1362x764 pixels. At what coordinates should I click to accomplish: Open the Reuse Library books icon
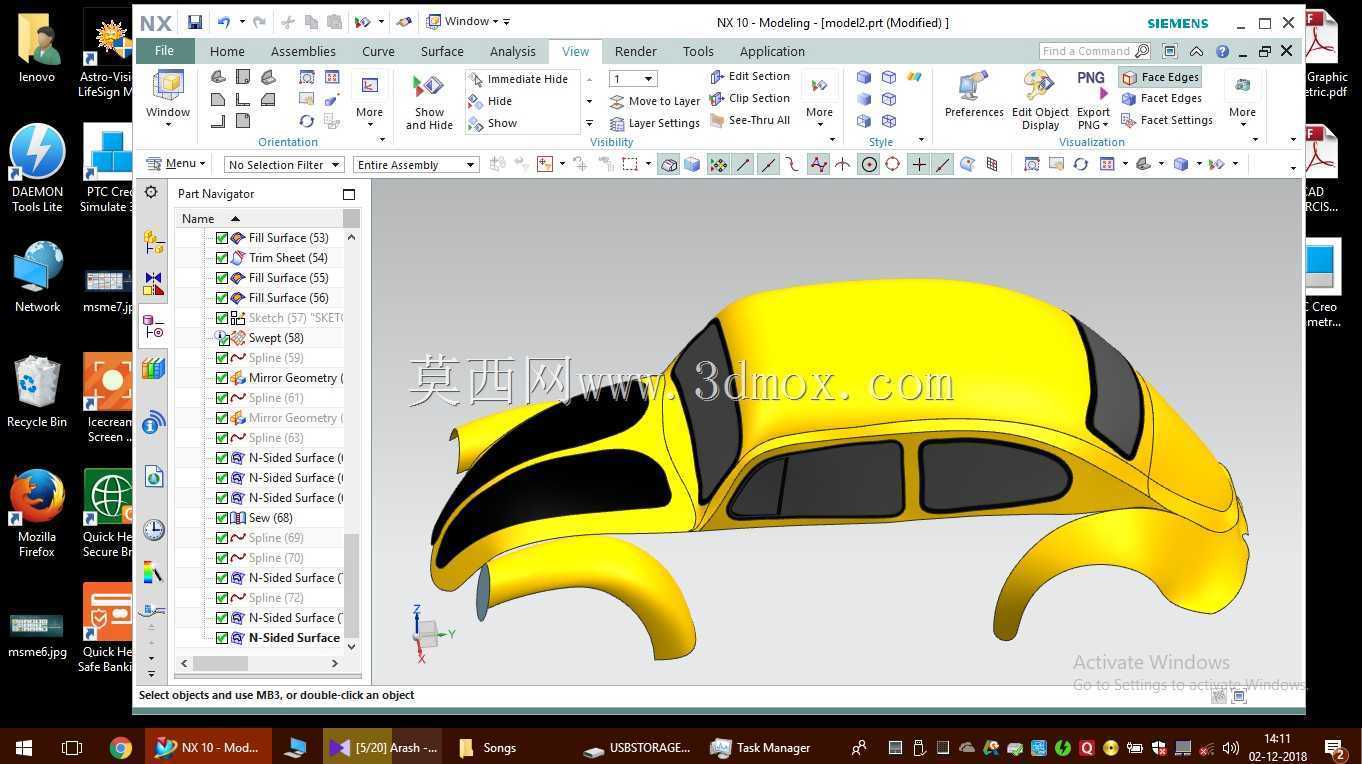153,369
